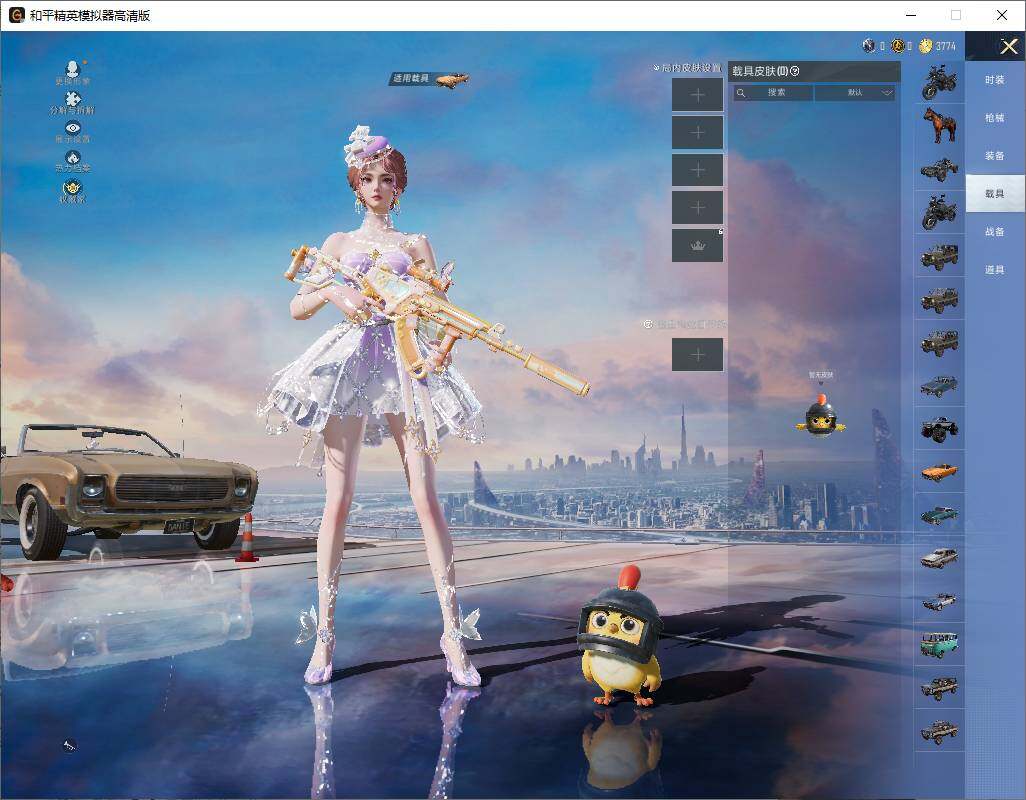The width and height of the screenshot is (1026, 800).
Task: Select the horse in vehicle list
Action: pos(940,125)
